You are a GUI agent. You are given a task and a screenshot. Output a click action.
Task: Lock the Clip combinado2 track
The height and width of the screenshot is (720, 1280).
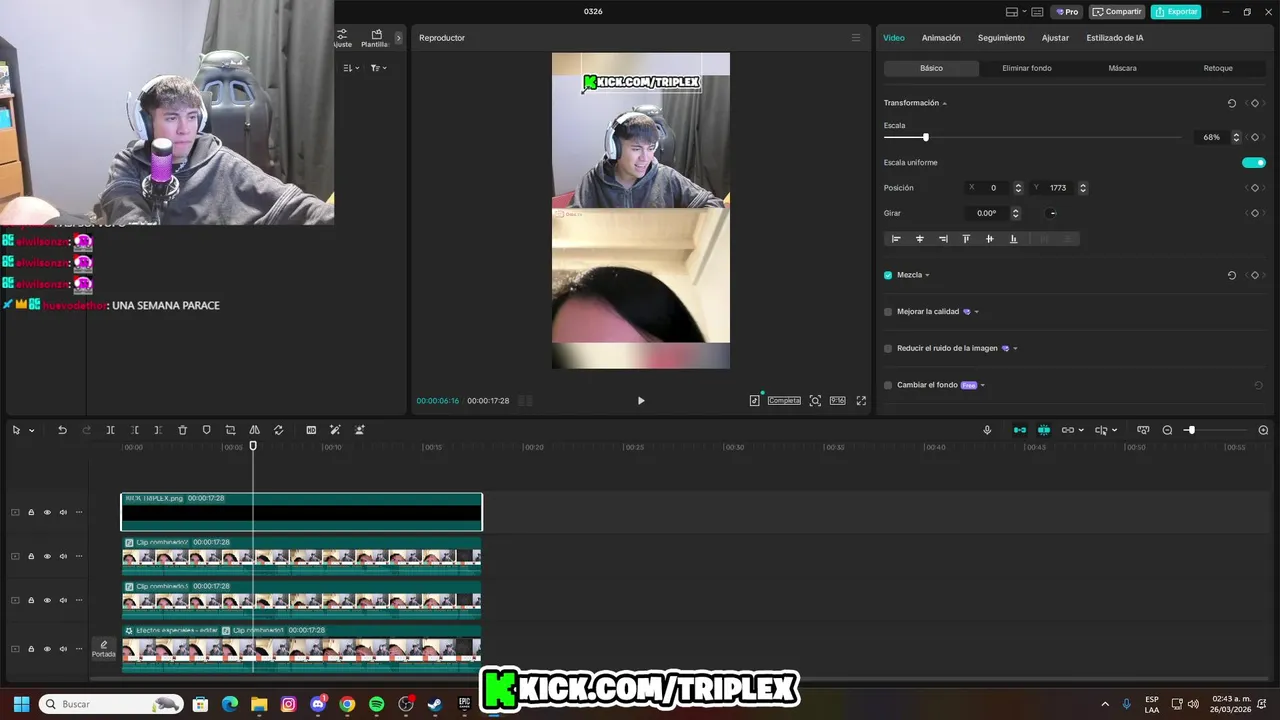[x=31, y=556]
